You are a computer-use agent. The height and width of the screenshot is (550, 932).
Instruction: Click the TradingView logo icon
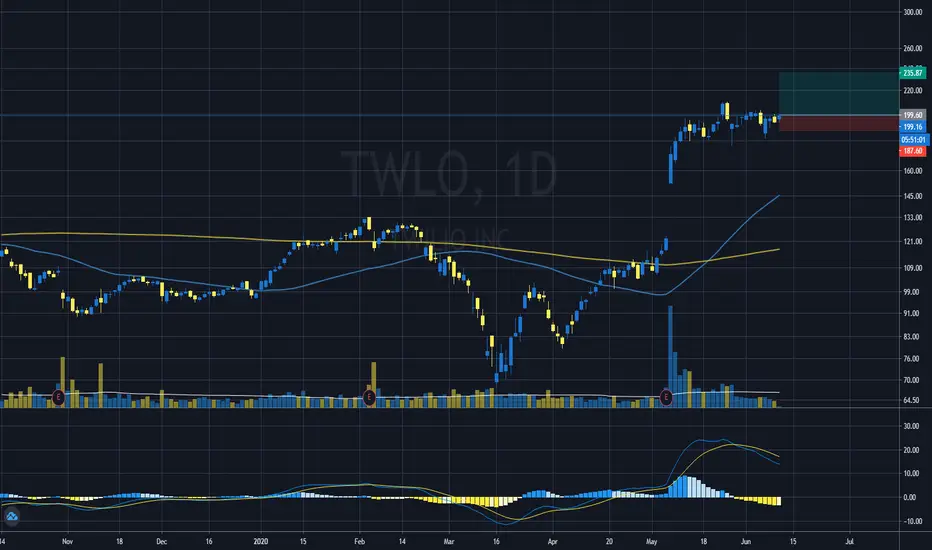(11, 516)
